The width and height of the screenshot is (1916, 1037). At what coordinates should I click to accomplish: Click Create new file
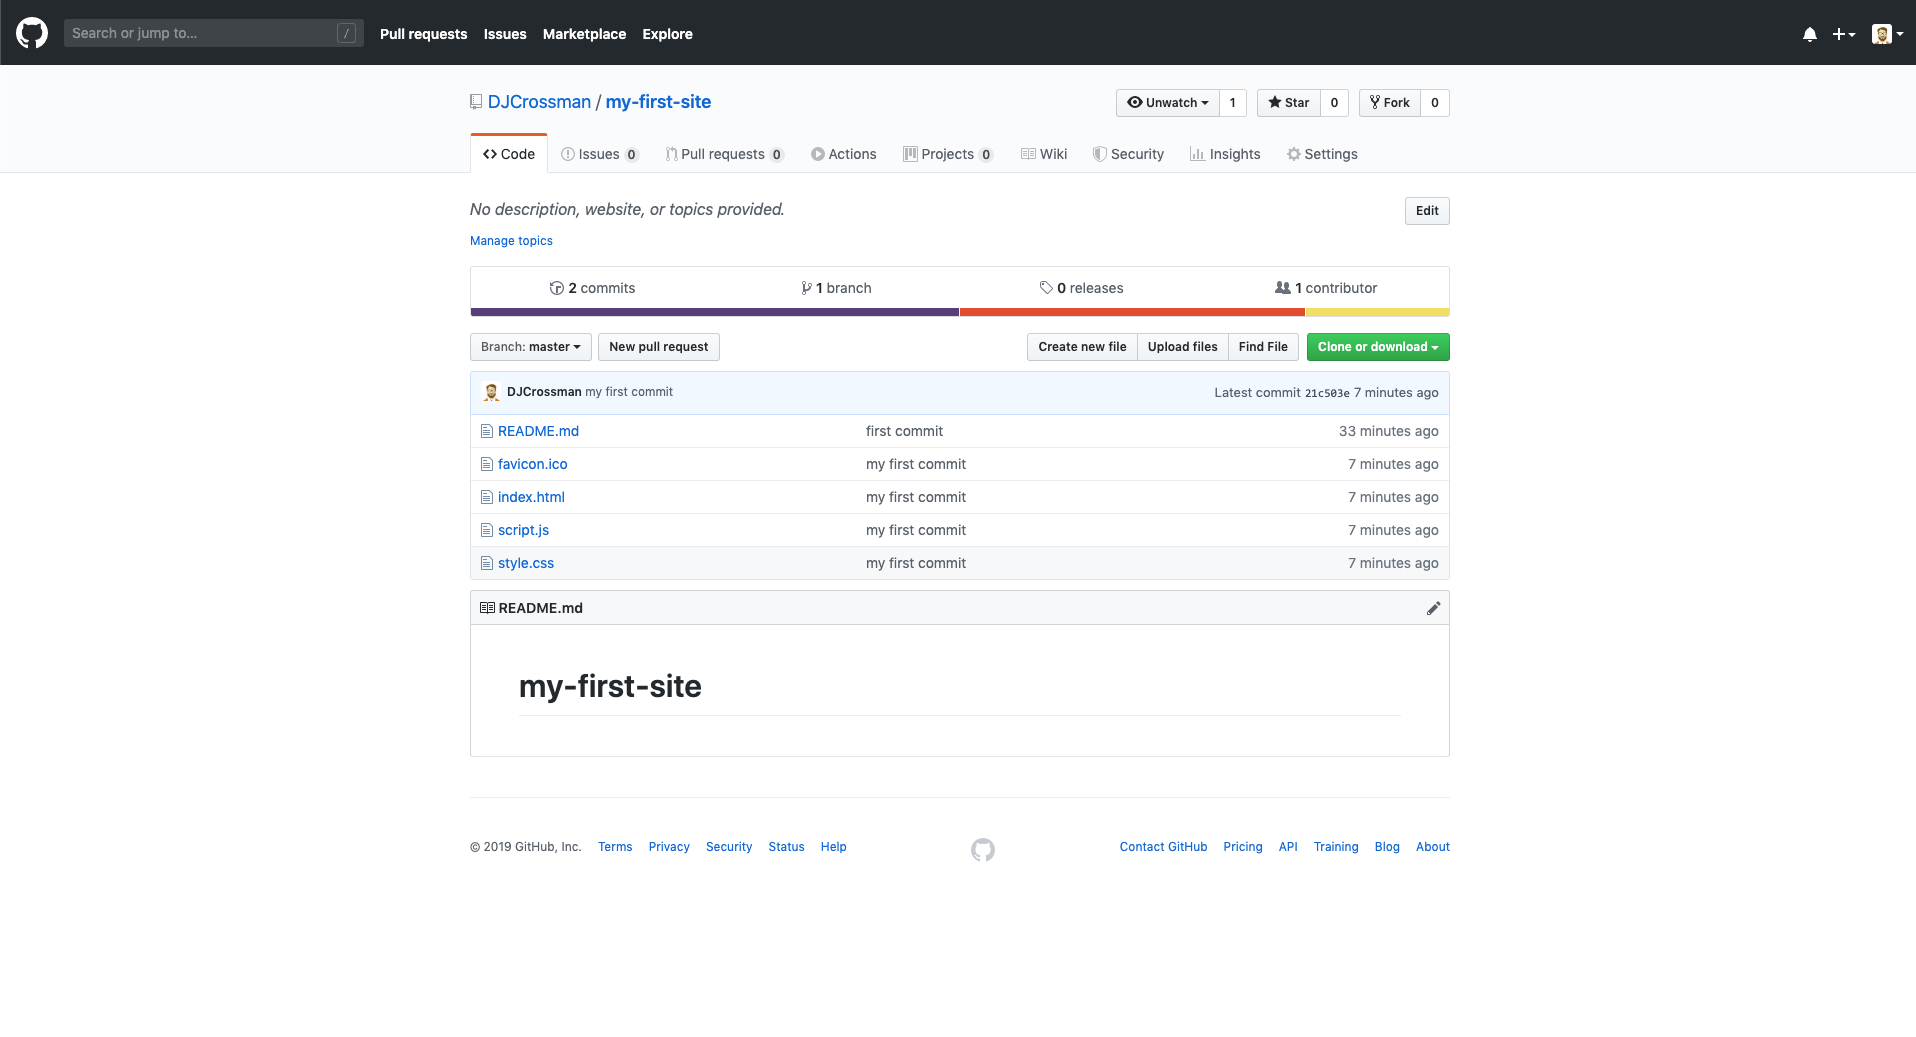click(x=1082, y=347)
